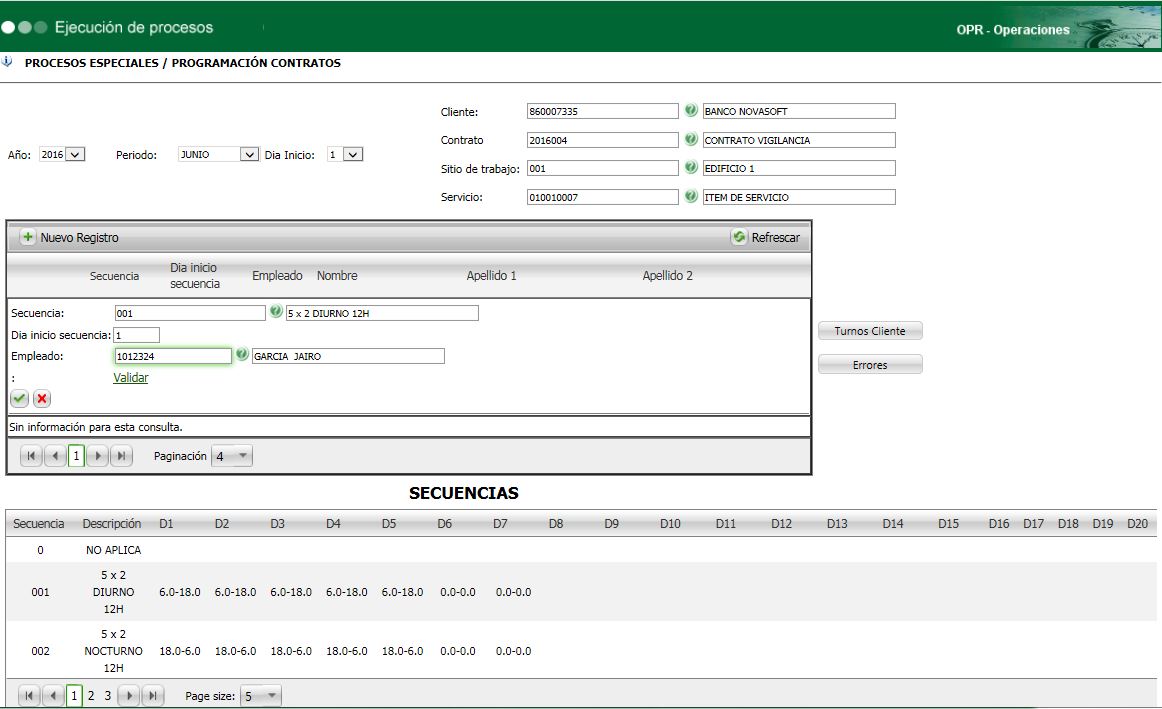The height and width of the screenshot is (709, 1162).
Task: Click the Cliente code field 860007335
Action: 602,111
